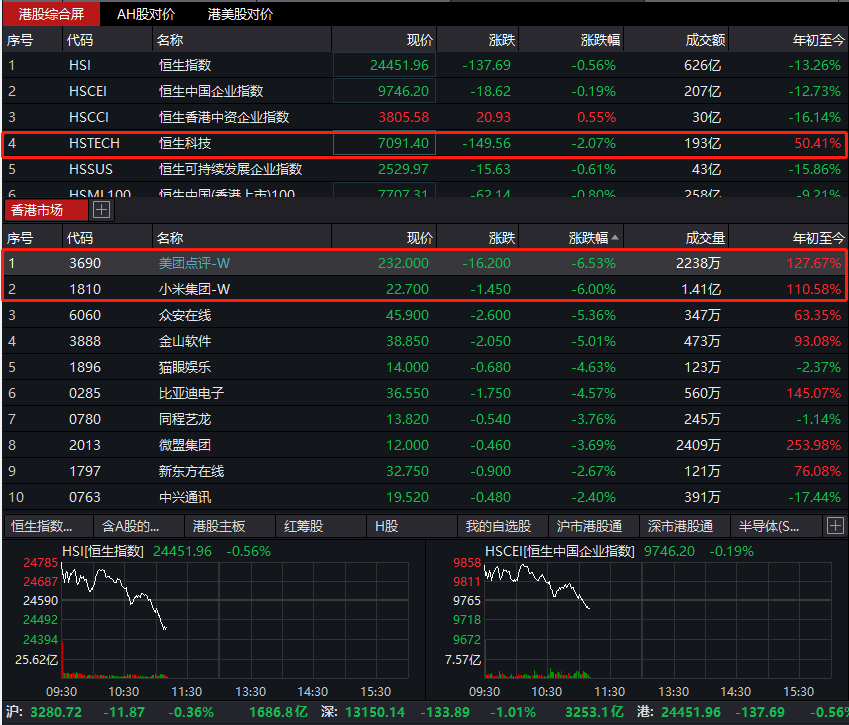
Task: Open the 恒生指数 sector tab
Action: pos(49,526)
